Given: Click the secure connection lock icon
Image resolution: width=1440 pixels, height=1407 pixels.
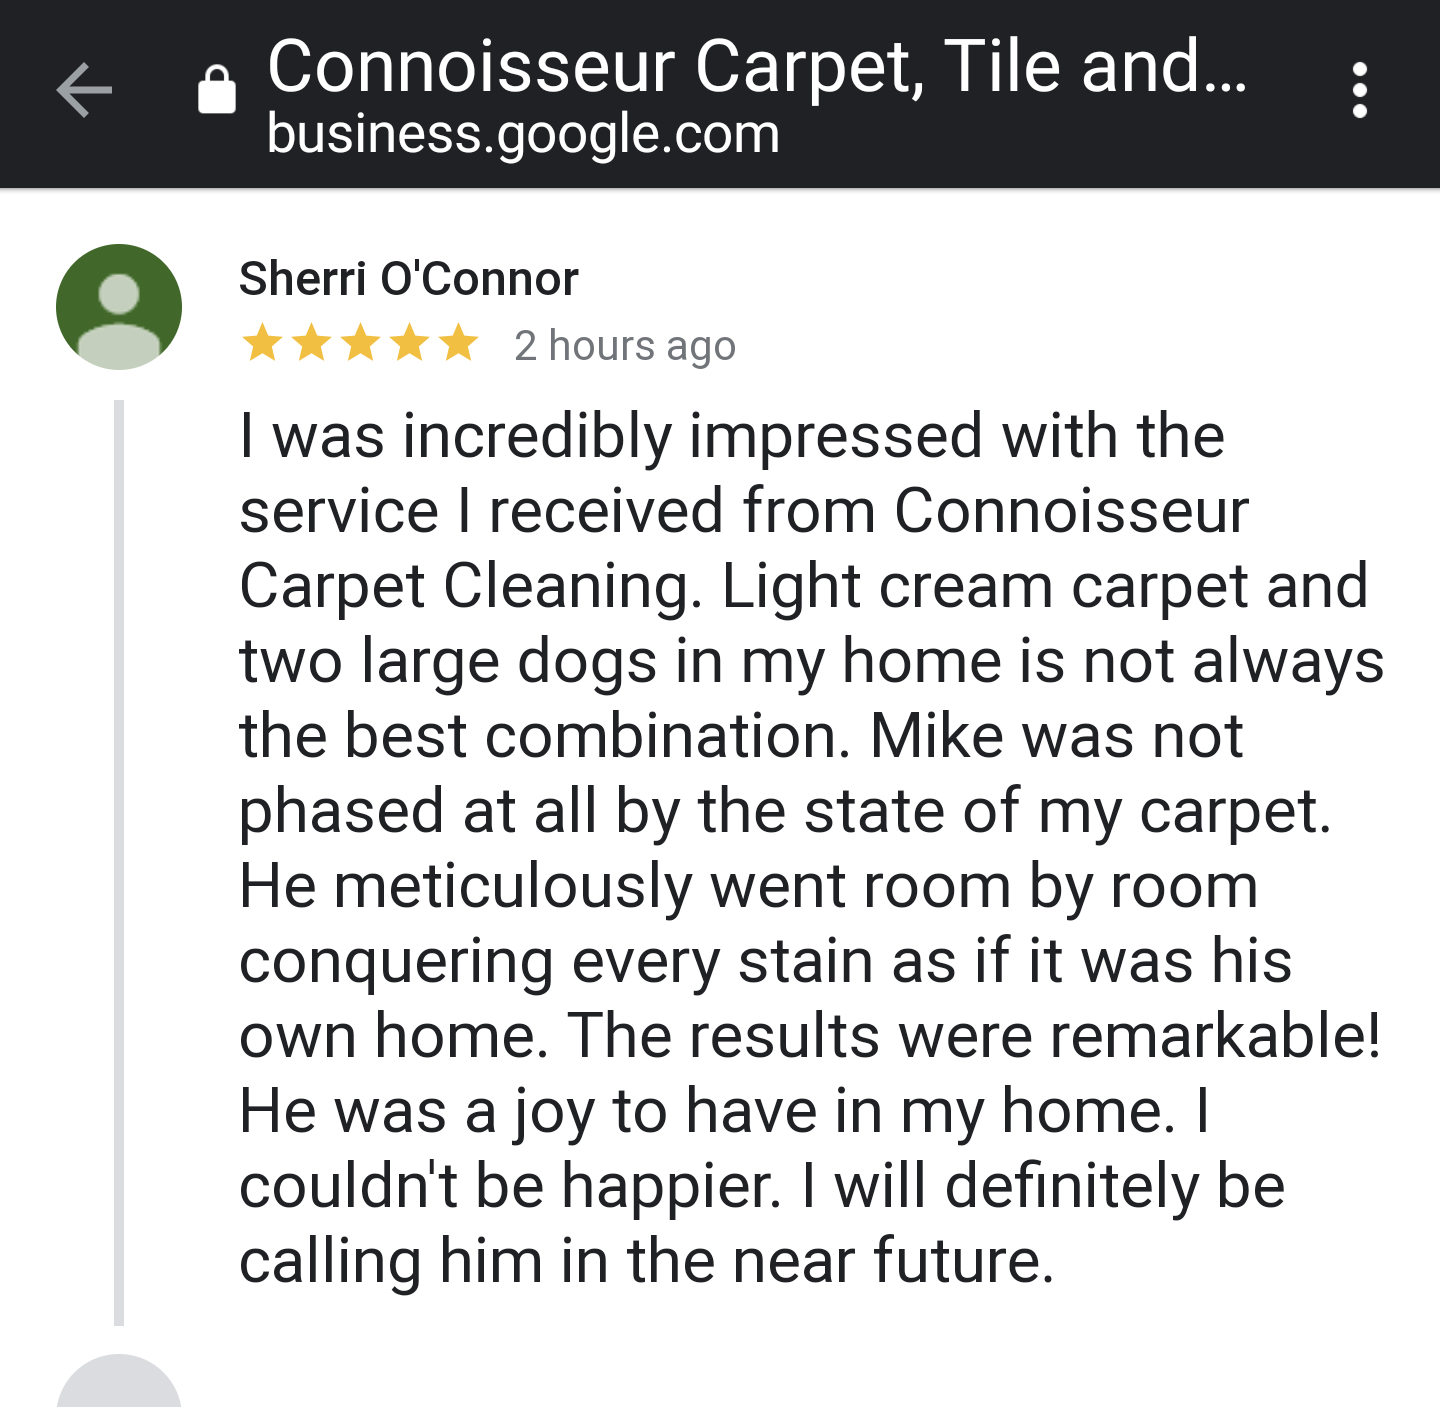Looking at the screenshot, I should pyautogui.click(x=217, y=91).
